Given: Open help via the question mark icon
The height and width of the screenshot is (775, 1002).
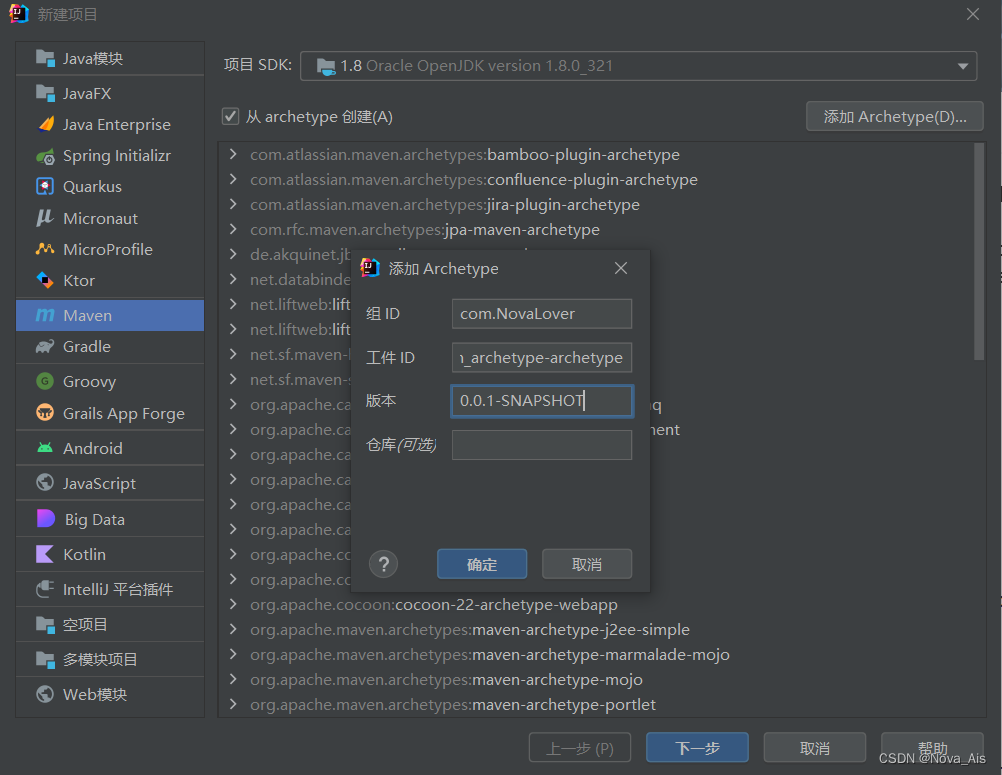Looking at the screenshot, I should pyautogui.click(x=383, y=564).
